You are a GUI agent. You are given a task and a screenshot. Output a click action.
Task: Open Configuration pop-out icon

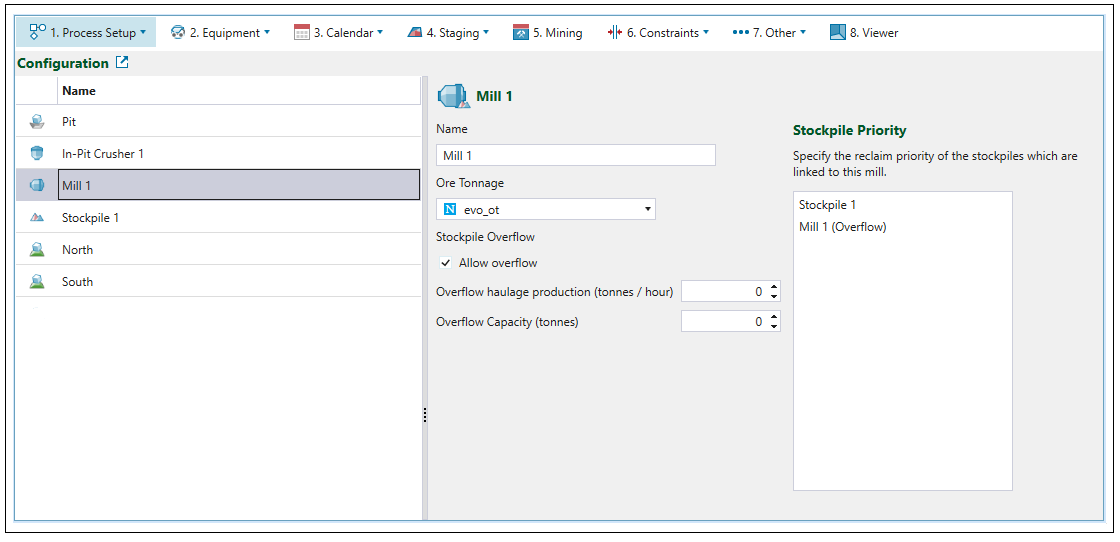pyautogui.click(x=122, y=63)
